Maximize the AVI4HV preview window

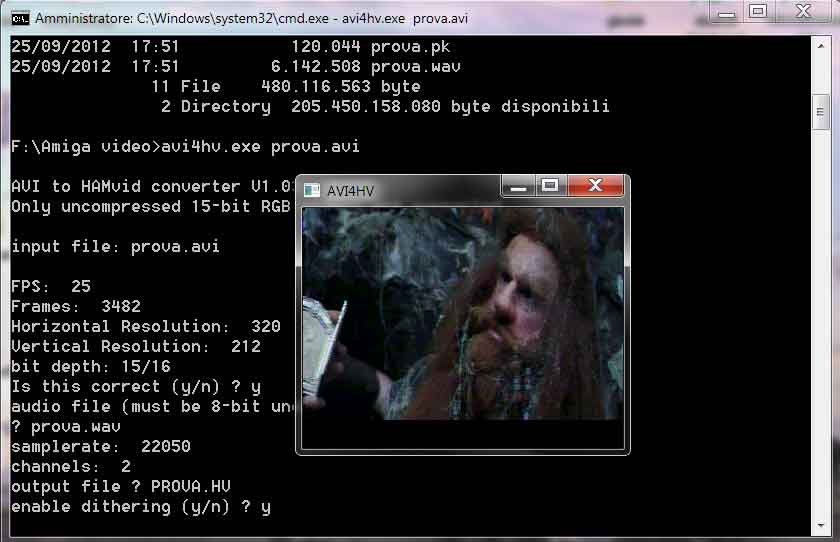[x=550, y=186]
